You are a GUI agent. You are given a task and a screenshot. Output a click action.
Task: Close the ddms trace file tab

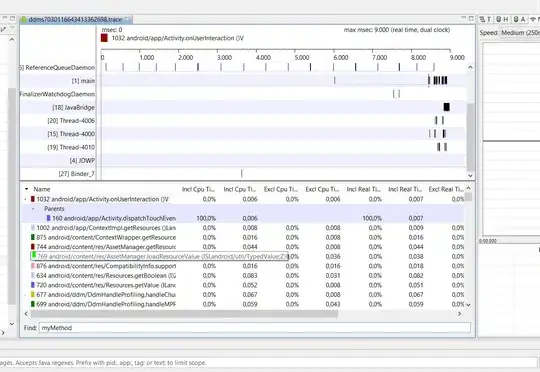tap(127, 20)
